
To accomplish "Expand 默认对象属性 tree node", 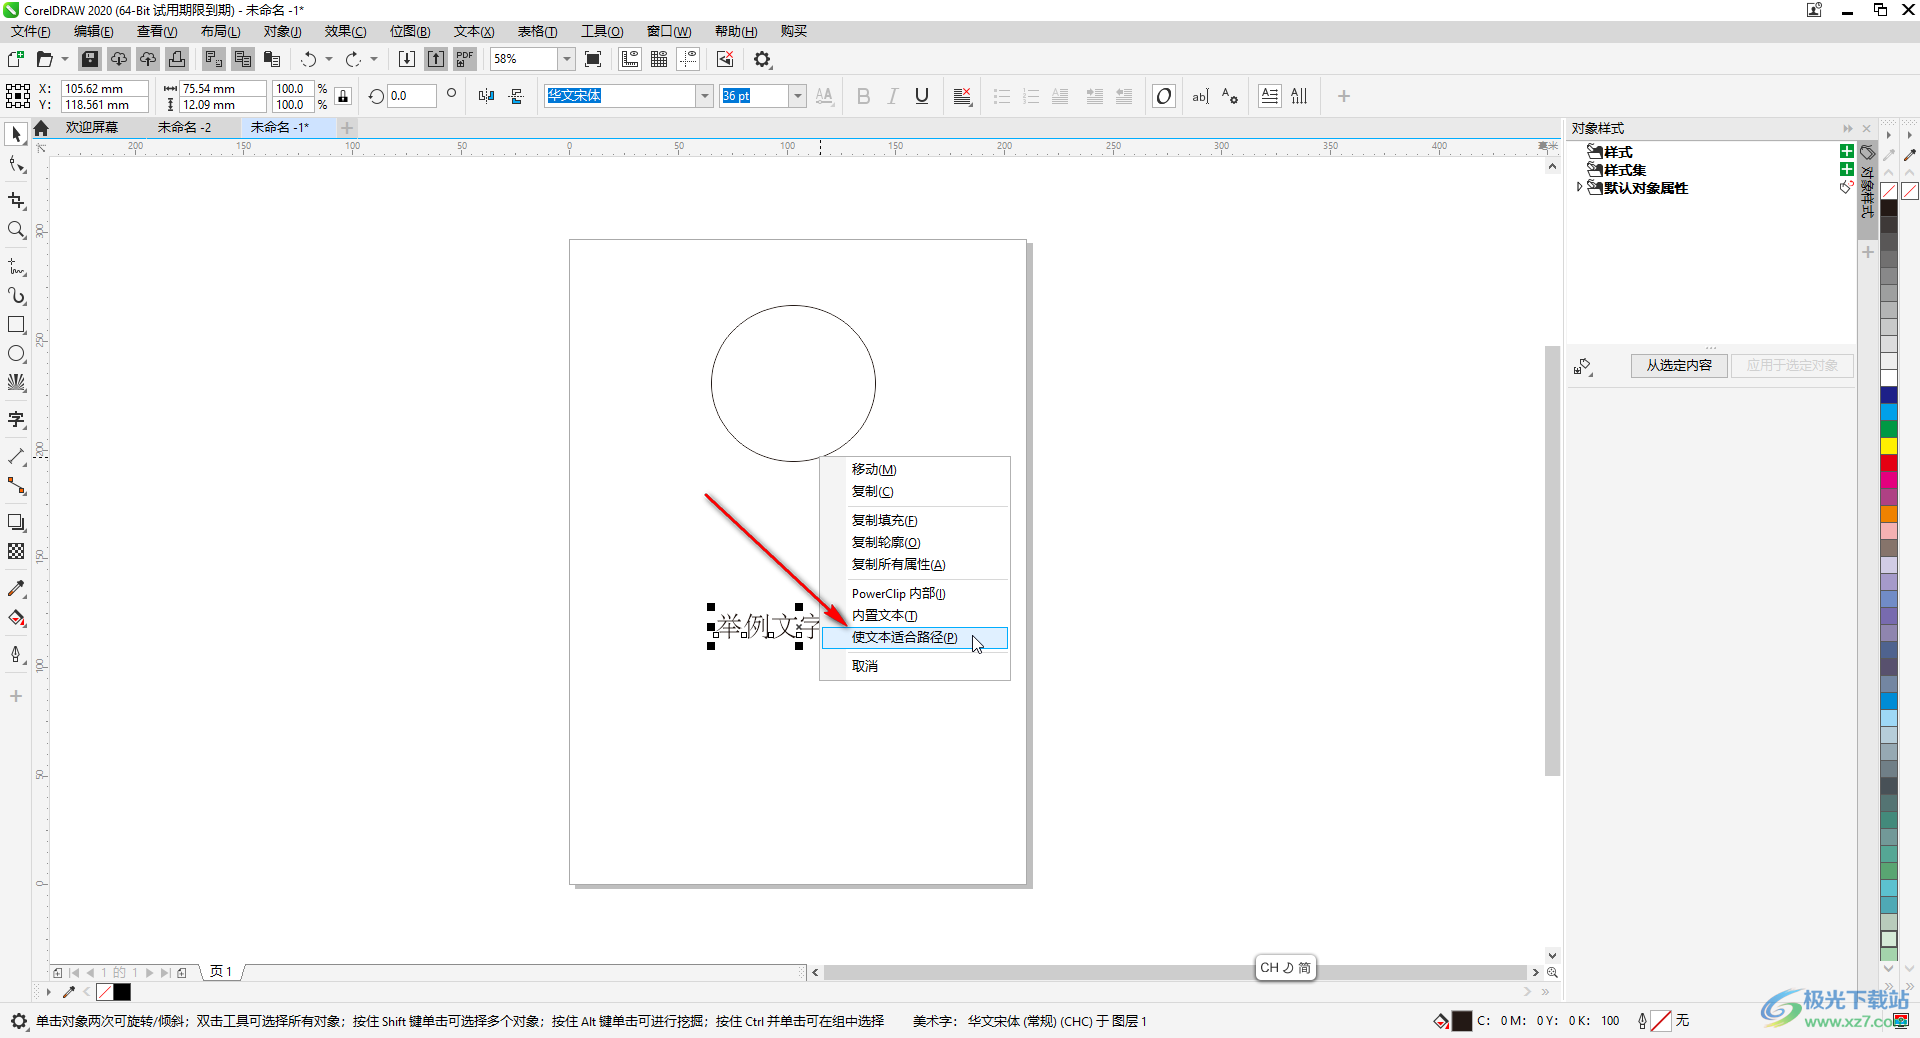I will [1579, 187].
